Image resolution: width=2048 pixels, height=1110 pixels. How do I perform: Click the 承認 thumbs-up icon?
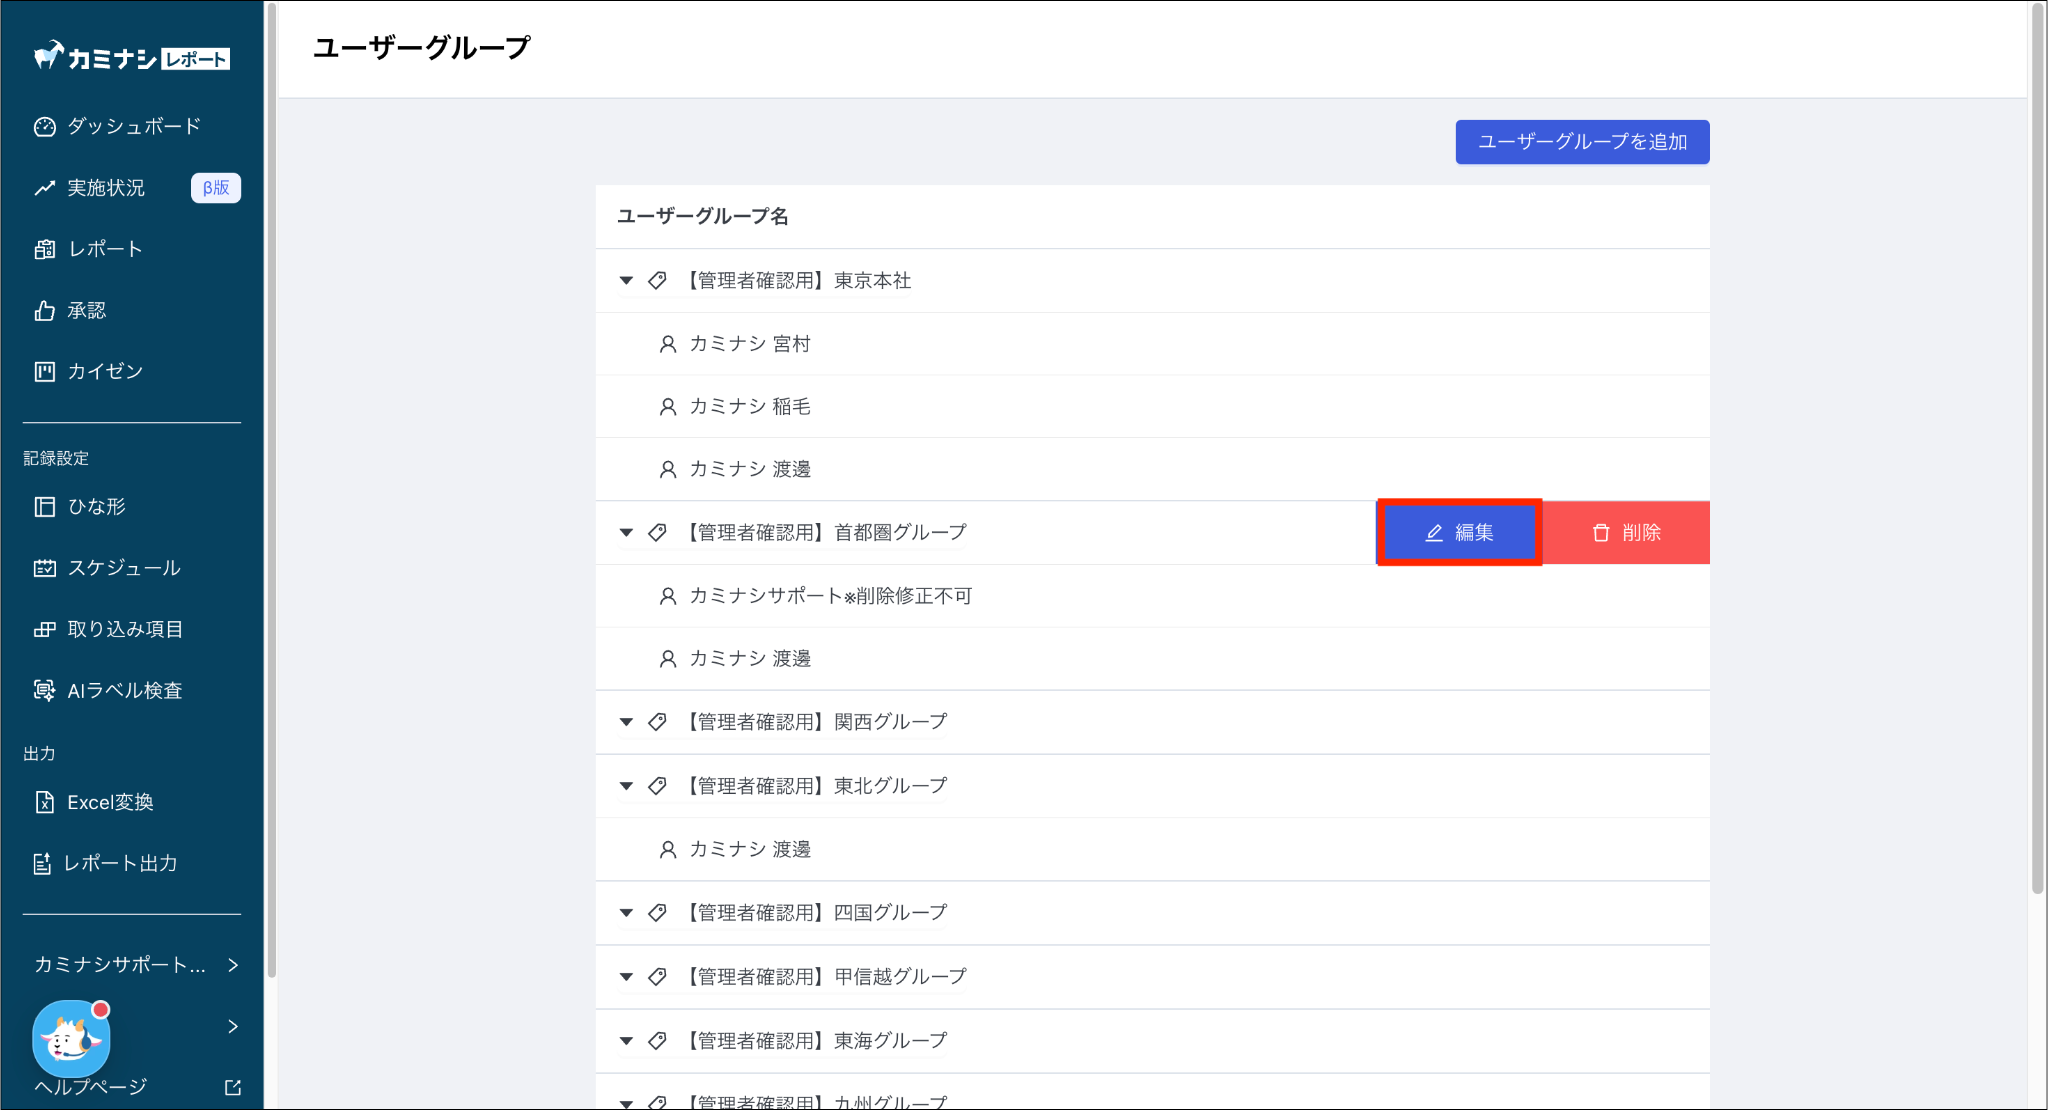click(x=44, y=311)
